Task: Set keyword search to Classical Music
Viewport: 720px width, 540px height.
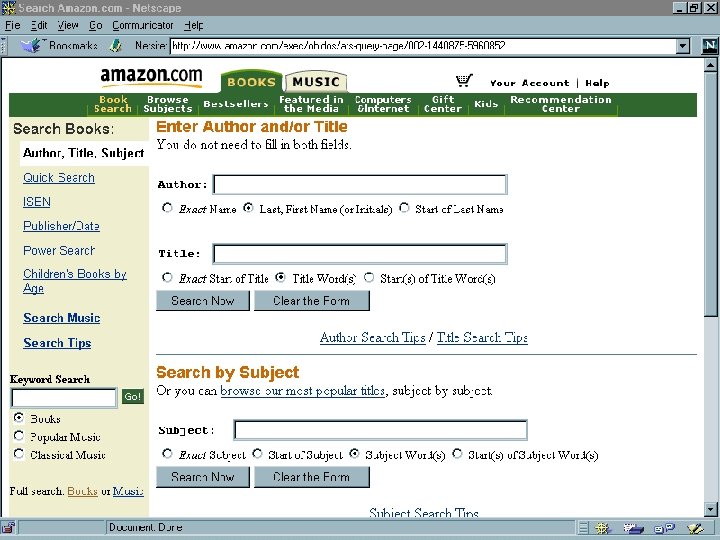Action: 18,454
